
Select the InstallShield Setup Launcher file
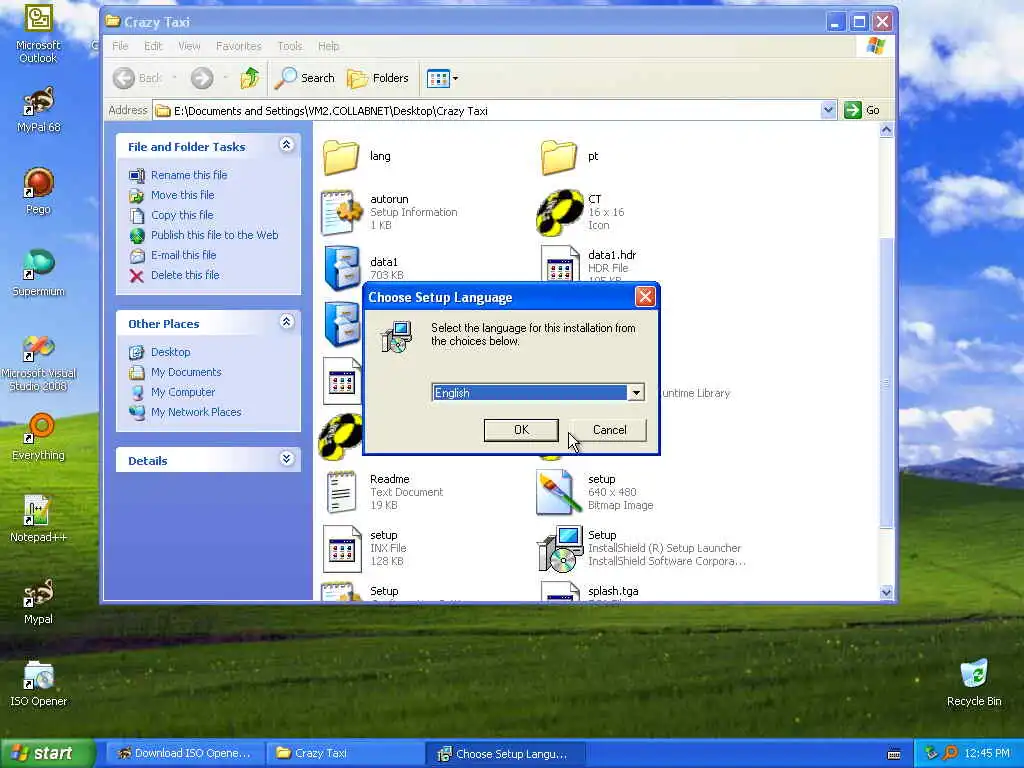(640, 548)
